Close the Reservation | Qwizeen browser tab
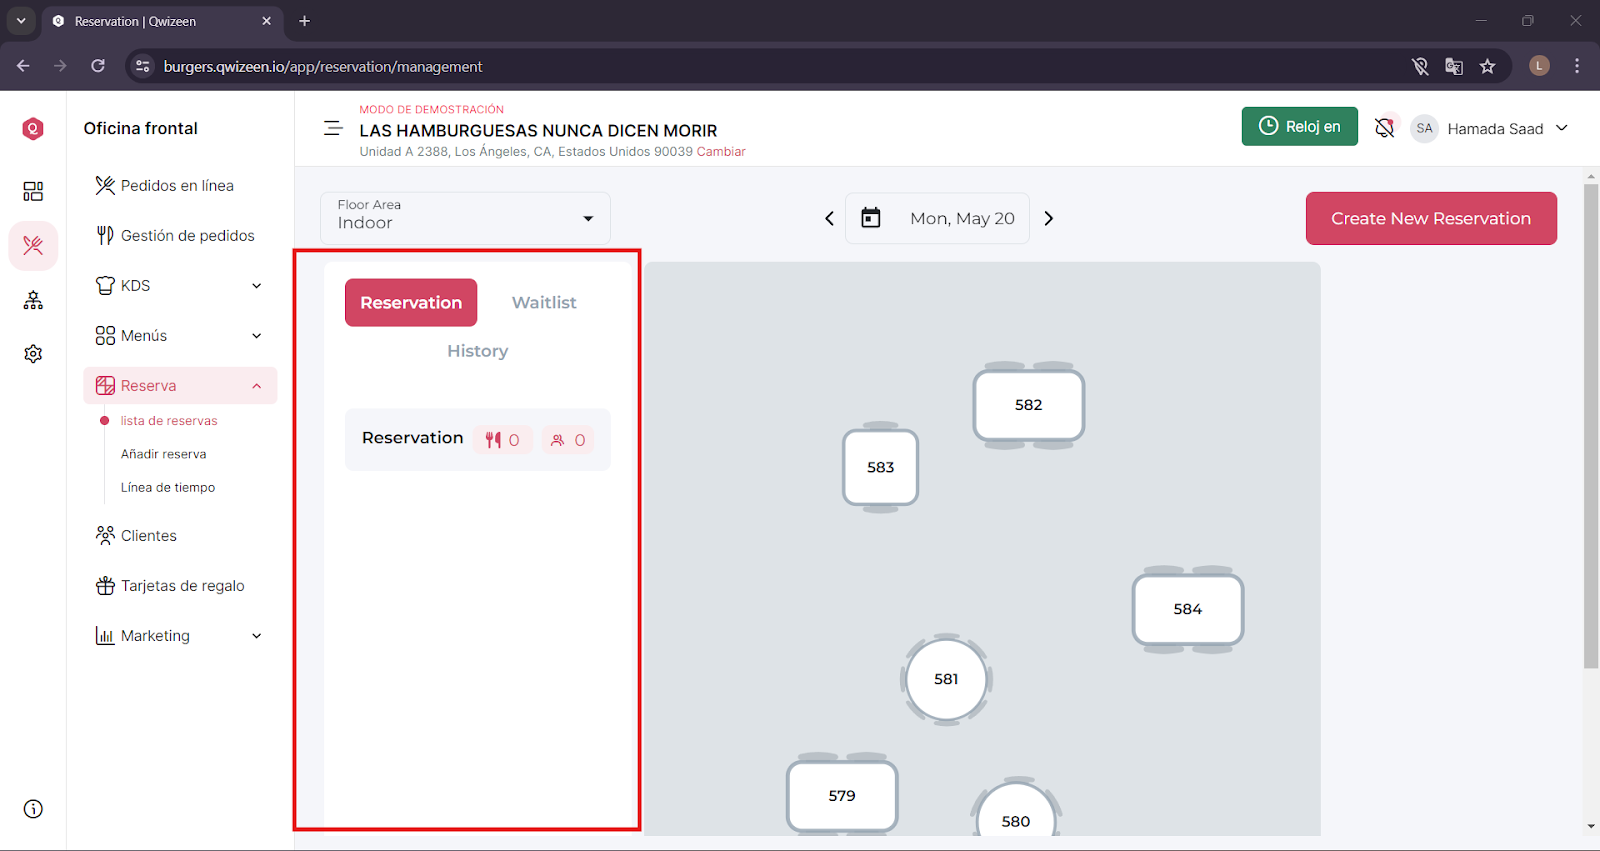Image resolution: width=1600 pixels, height=851 pixels. pos(267,21)
